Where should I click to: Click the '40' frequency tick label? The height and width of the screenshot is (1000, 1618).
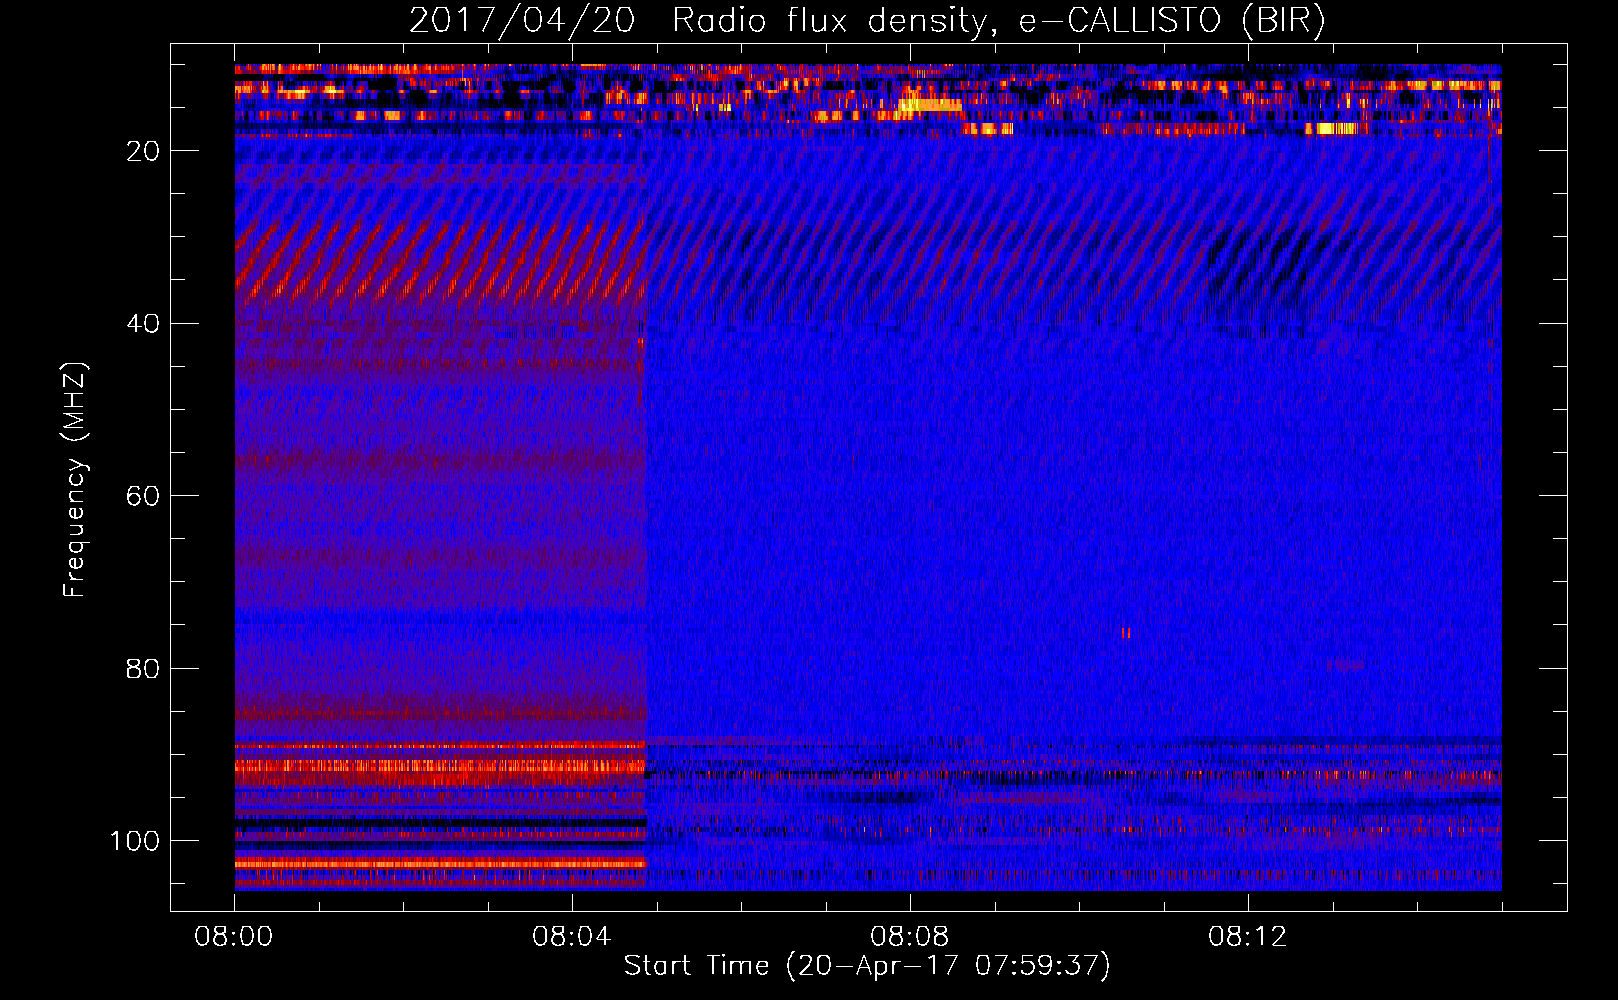(144, 324)
